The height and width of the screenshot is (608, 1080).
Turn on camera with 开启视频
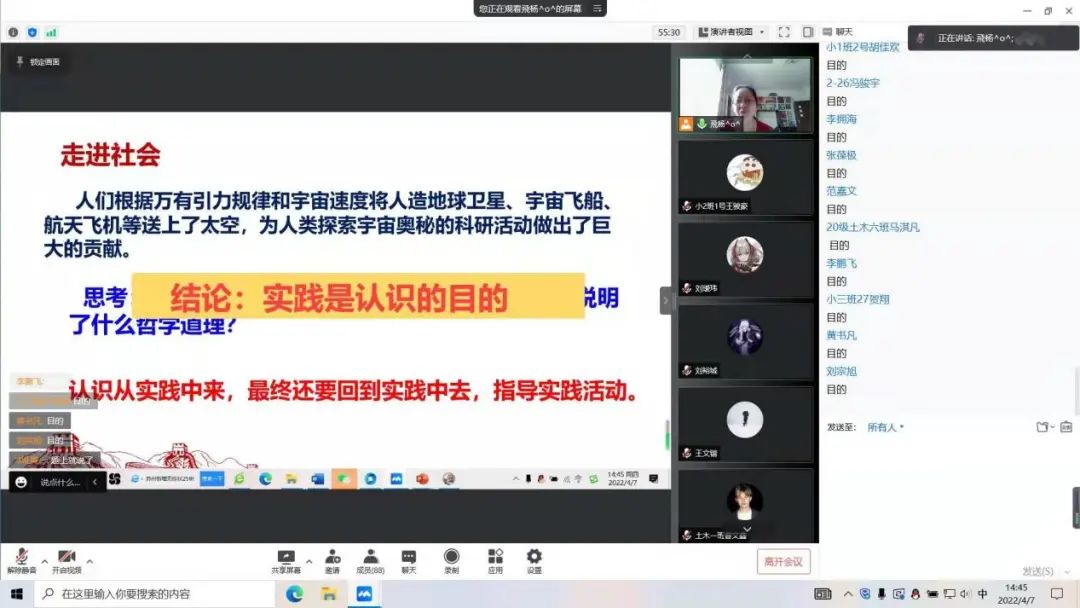[66, 559]
